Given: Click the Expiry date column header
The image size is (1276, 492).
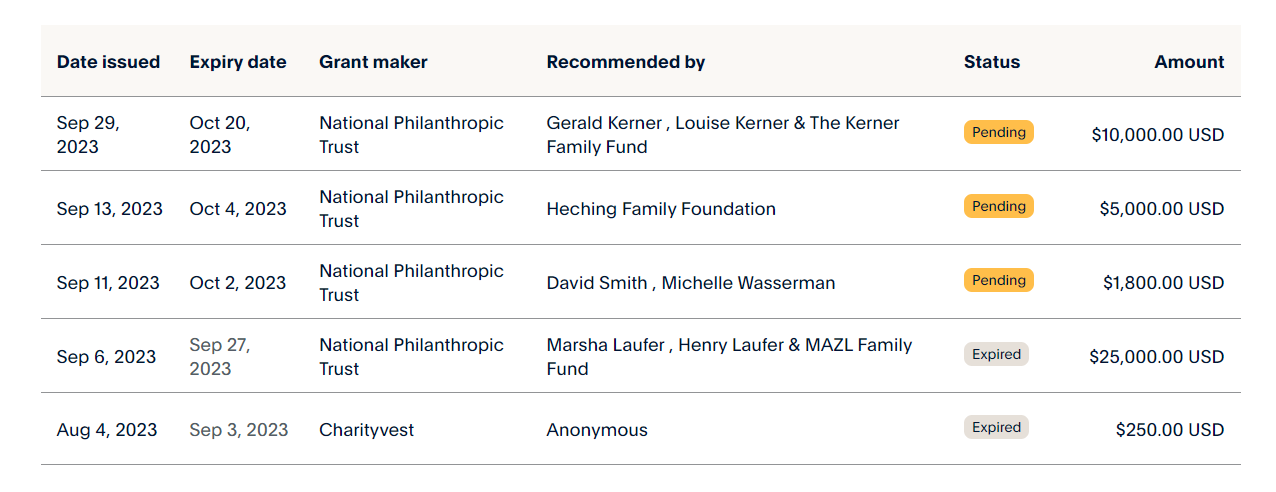Looking at the screenshot, I should pos(238,62).
